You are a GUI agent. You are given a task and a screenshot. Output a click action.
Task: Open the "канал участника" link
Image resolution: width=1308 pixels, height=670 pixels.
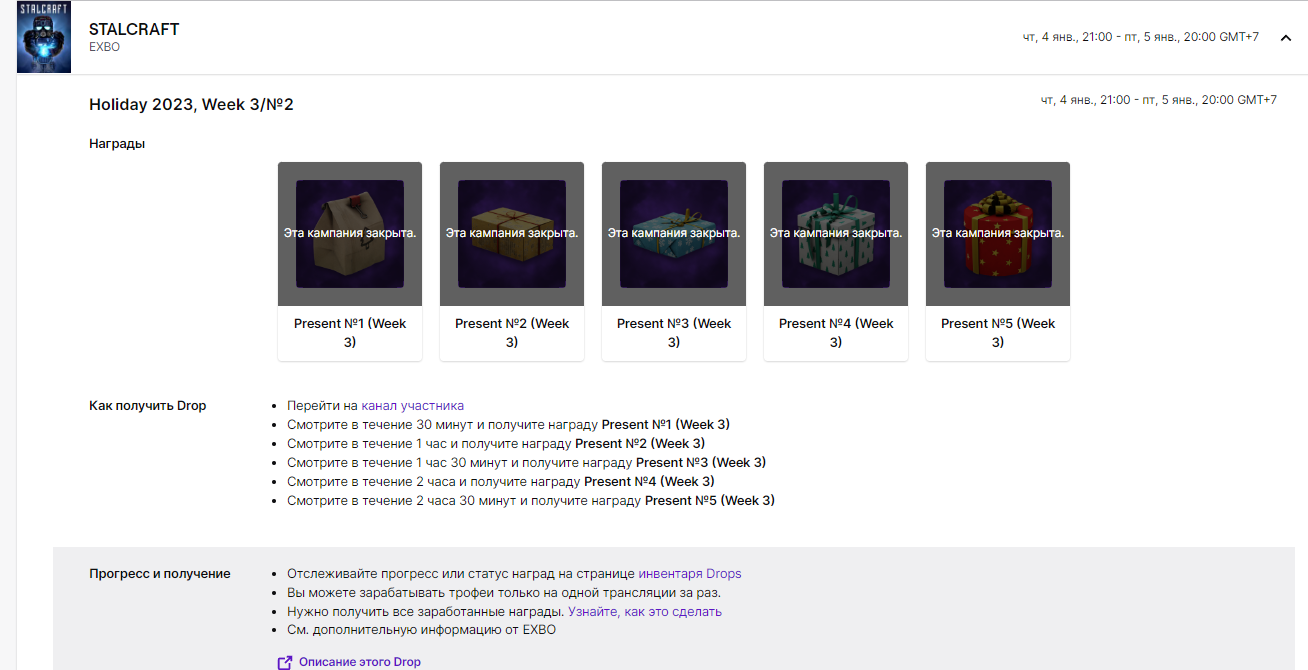coord(412,406)
